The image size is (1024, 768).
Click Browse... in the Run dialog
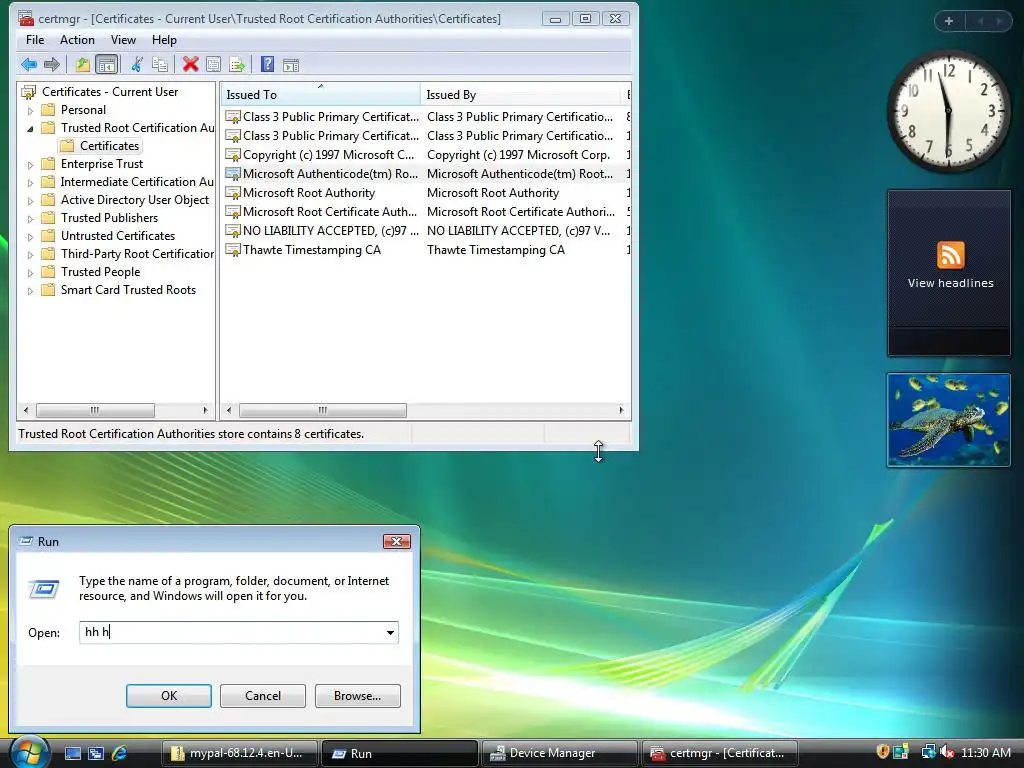pos(357,696)
